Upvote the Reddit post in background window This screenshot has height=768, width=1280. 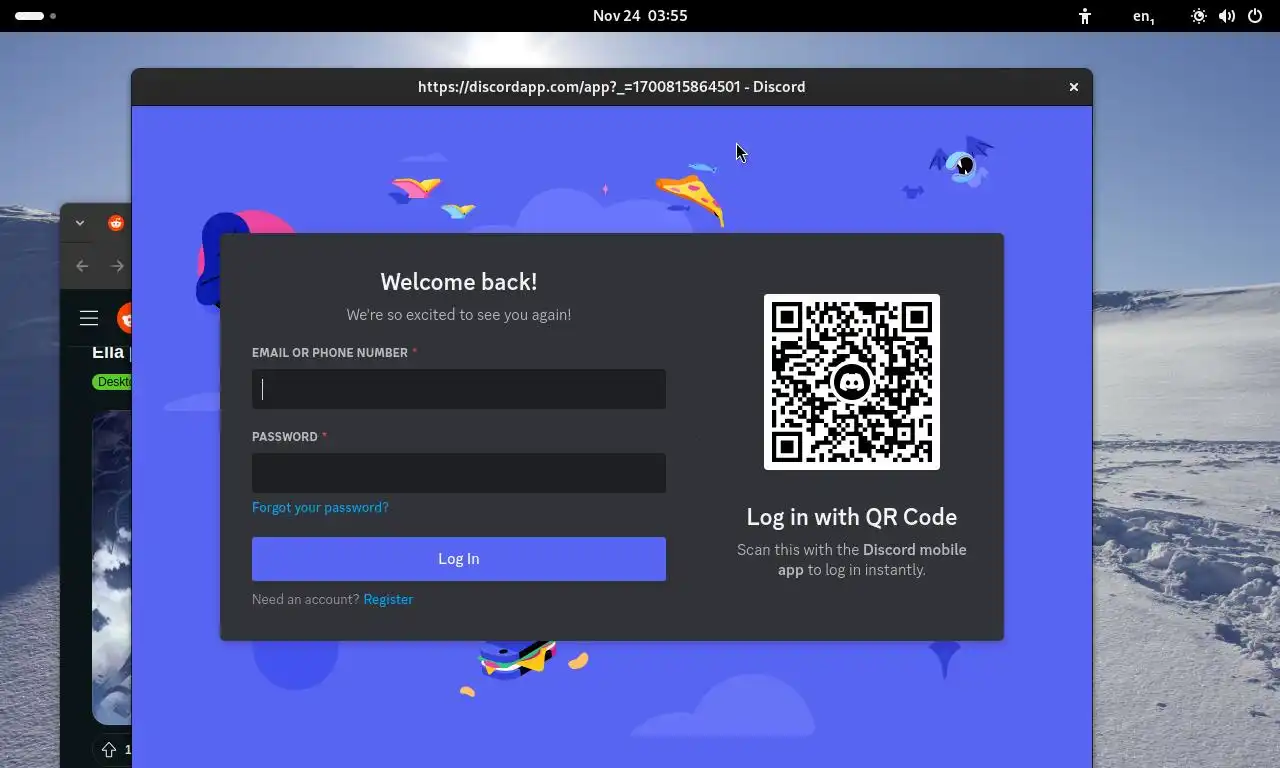coord(109,749)
